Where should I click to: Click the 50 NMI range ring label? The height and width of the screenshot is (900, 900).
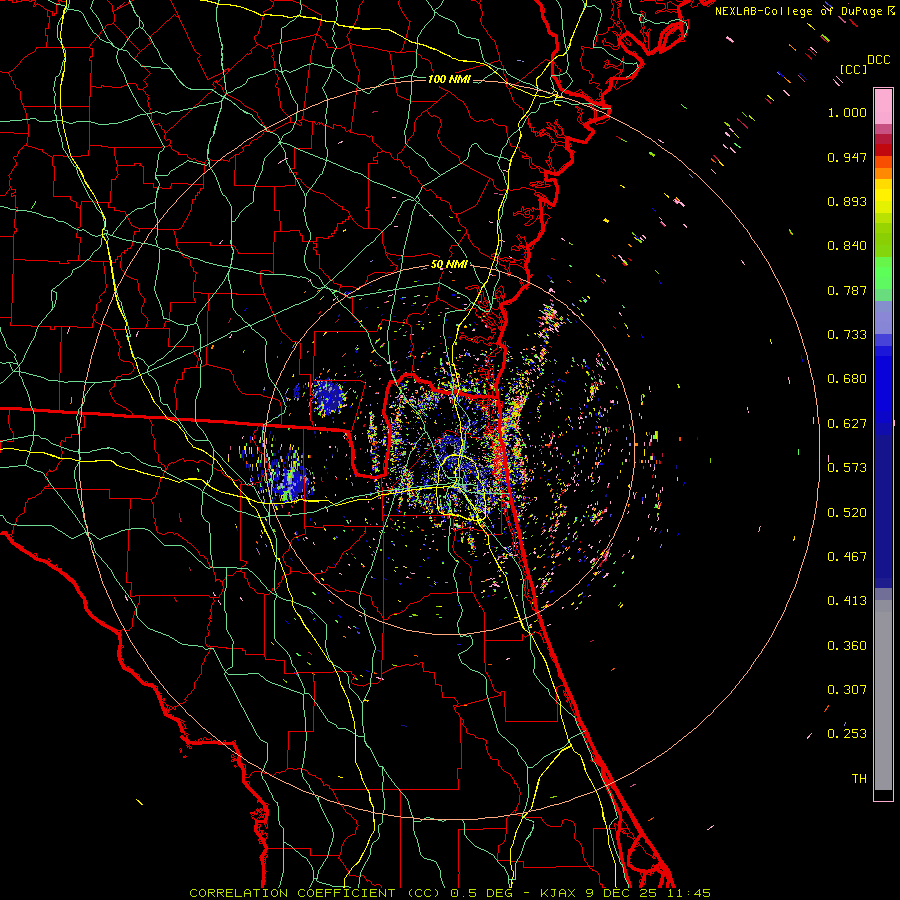(x=449, y=265)
